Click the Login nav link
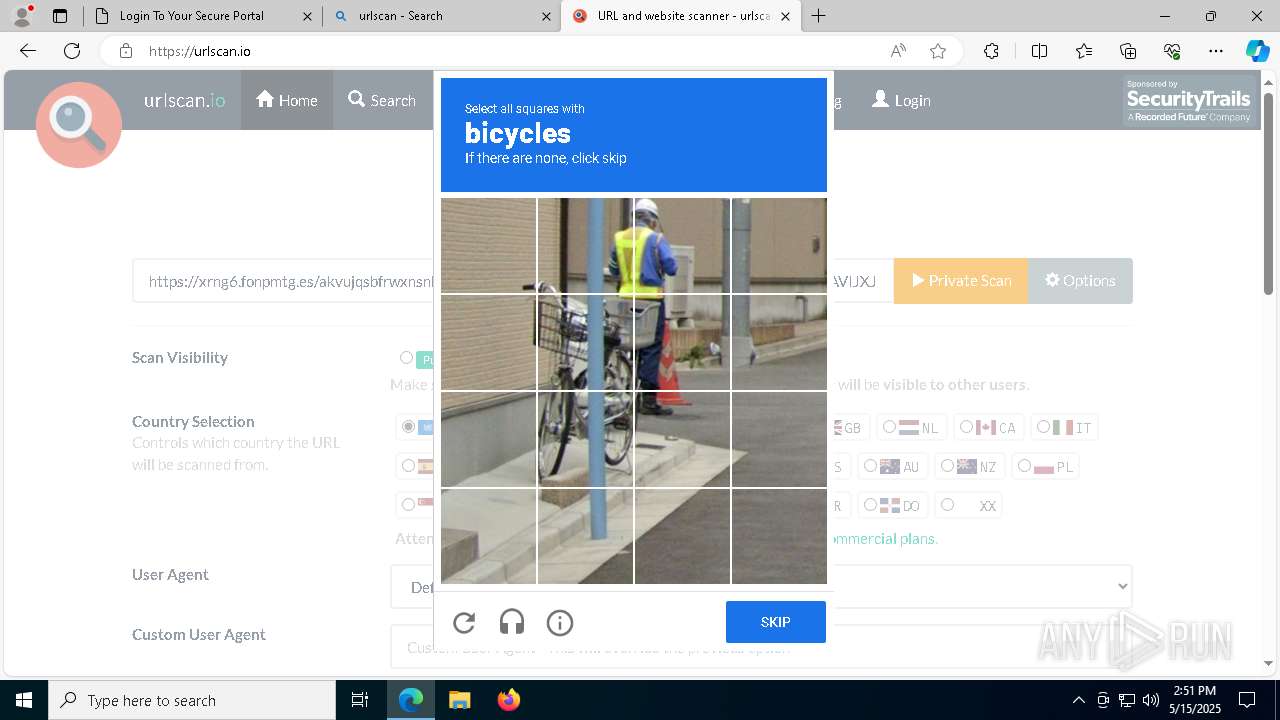Viewport: 1280px width, 720px height. [x=901, y=100]
